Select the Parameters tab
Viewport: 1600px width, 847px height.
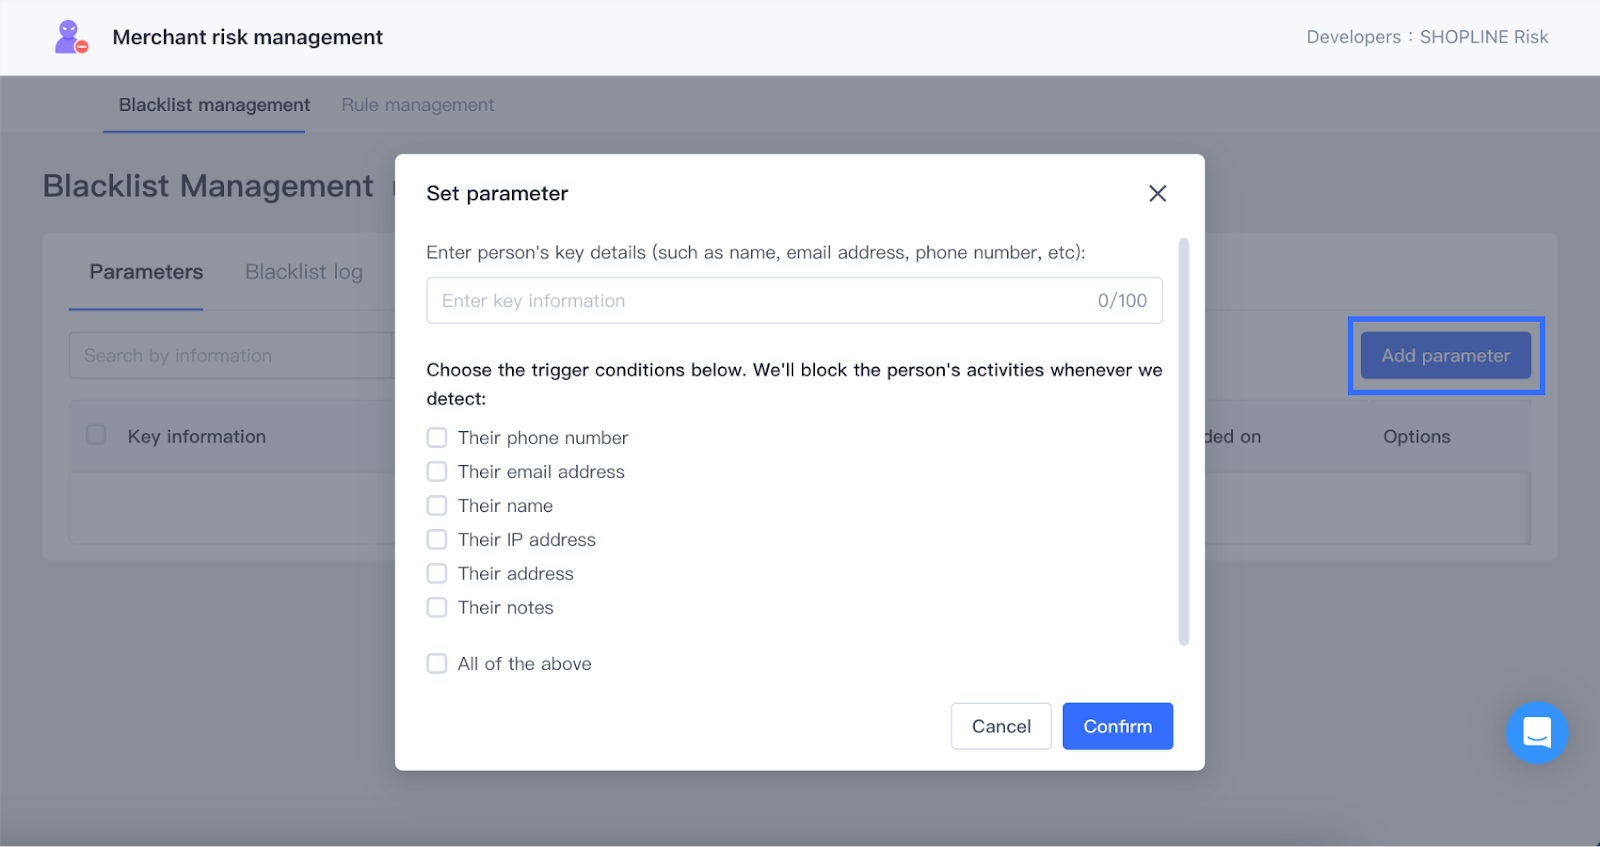coord(146,272)
